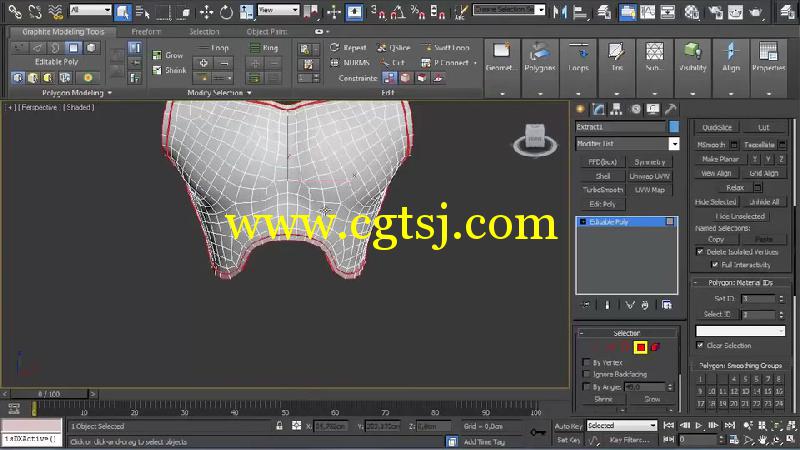Click the Set Keys key icon
The image size is (800, 450).
click(537, 432)
